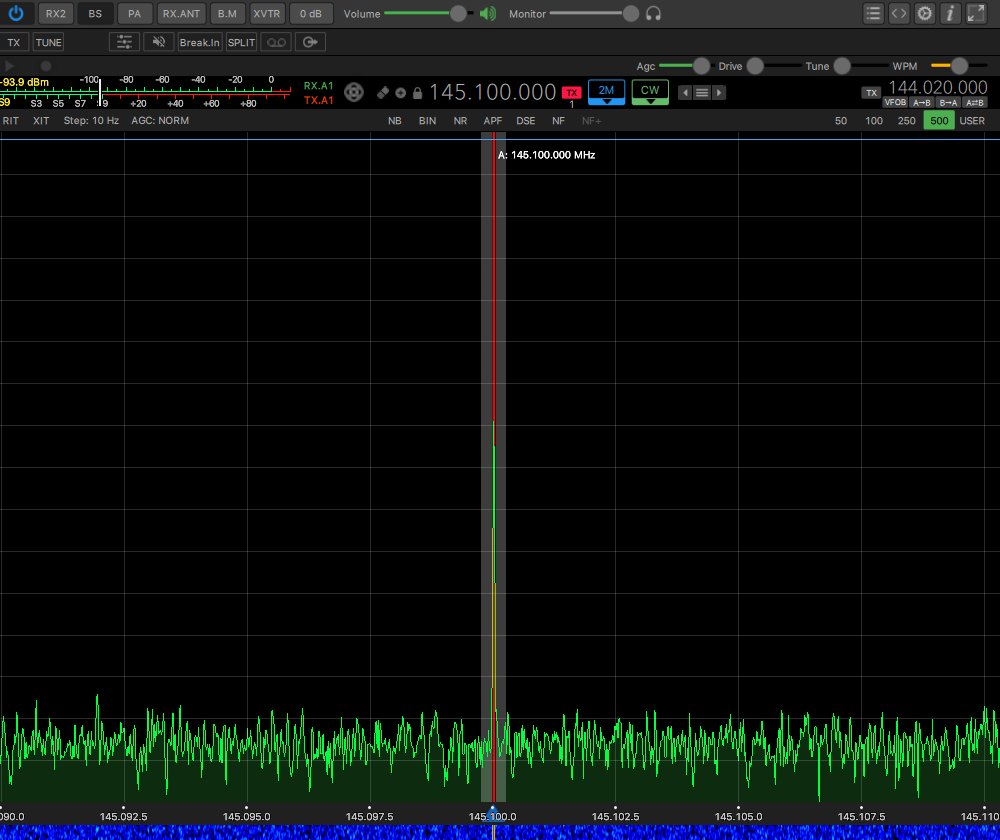The image size is (1000, 840).
Task: Open the AGC: NORM selector
Action: coord(160,121)
